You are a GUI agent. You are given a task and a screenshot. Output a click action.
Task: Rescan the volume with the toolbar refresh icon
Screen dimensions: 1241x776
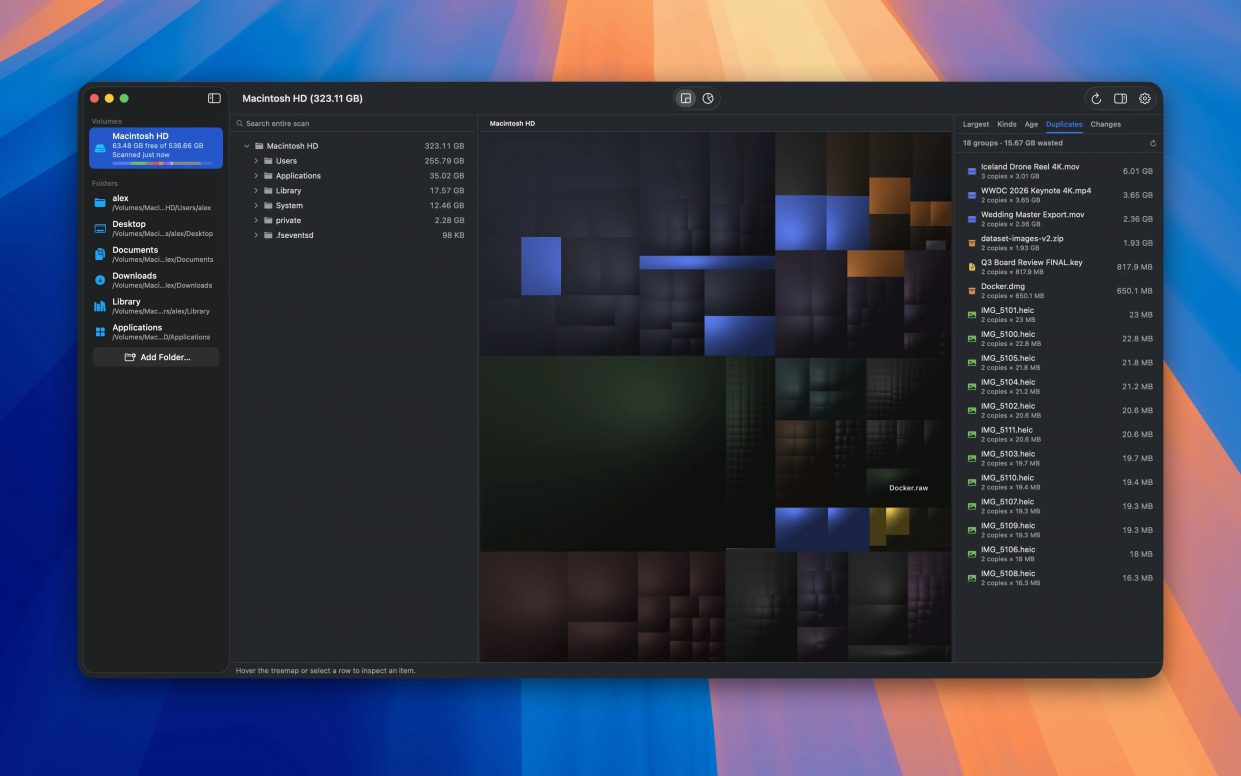coord(1096,98)
